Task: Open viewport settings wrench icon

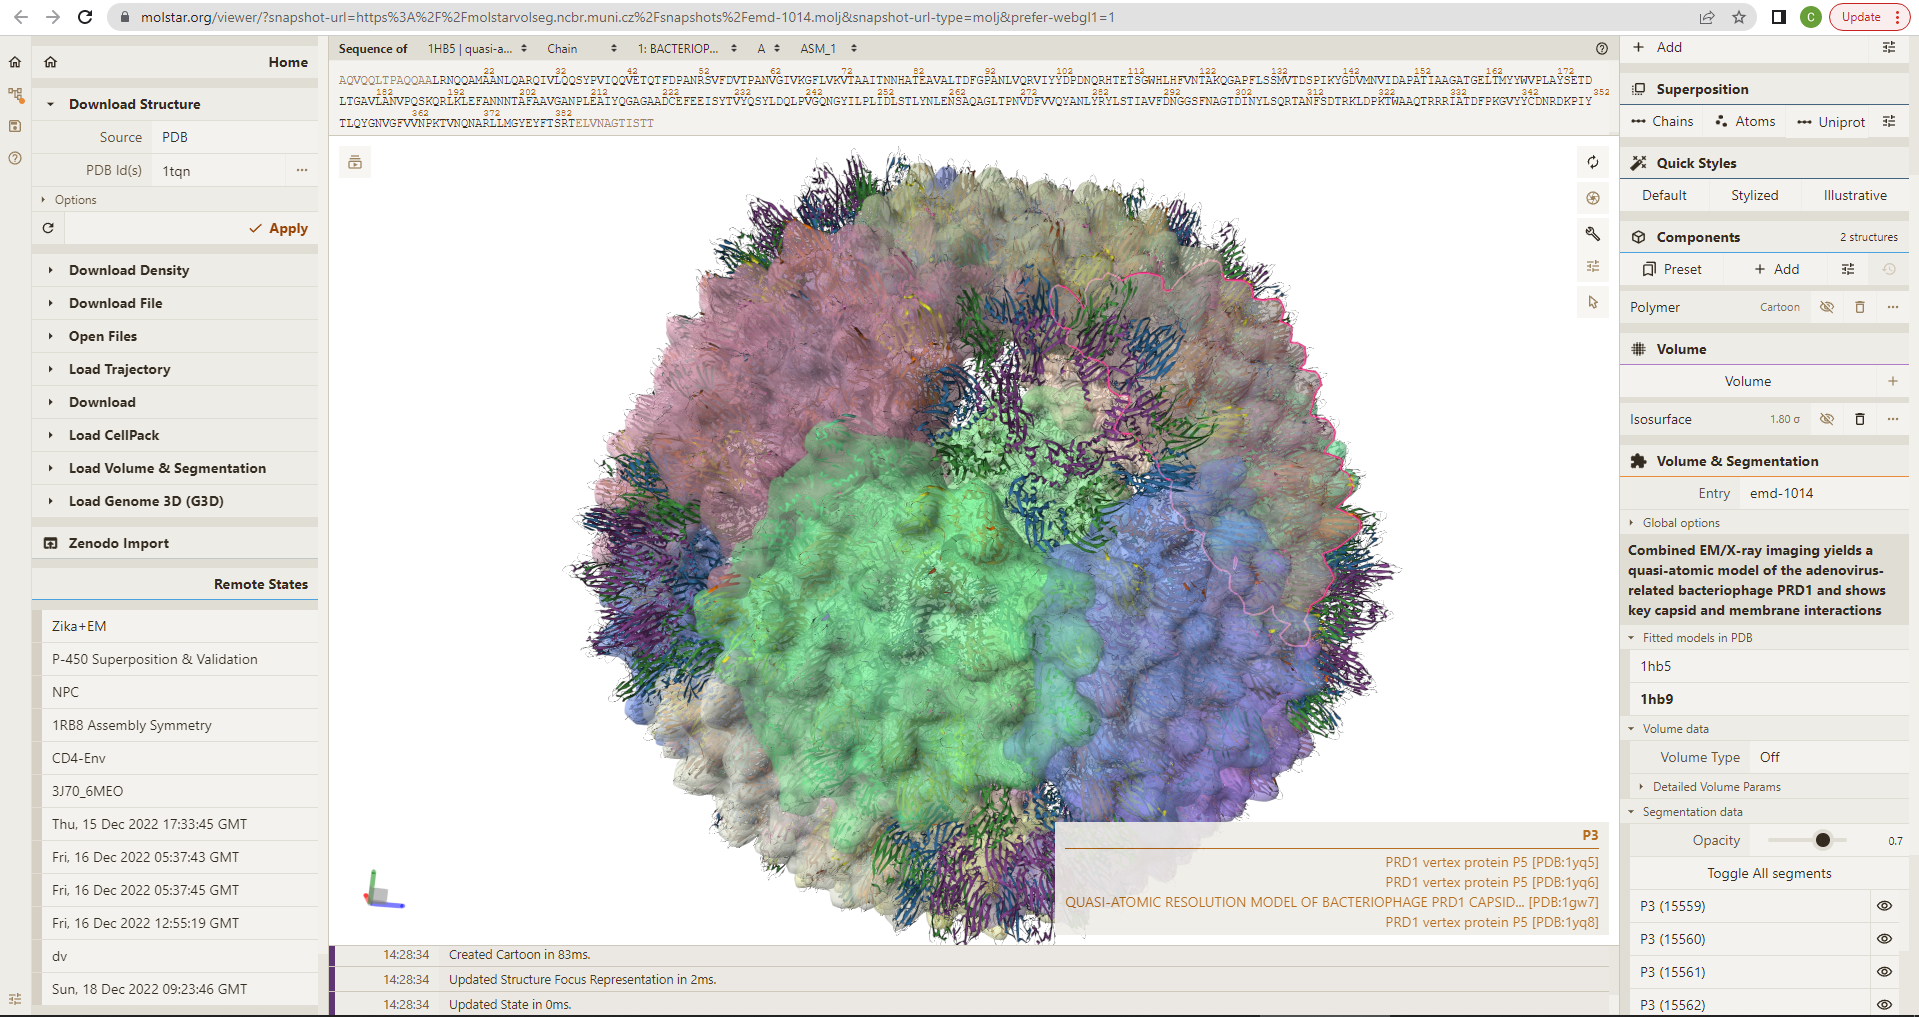Action: click(1593, 233)
